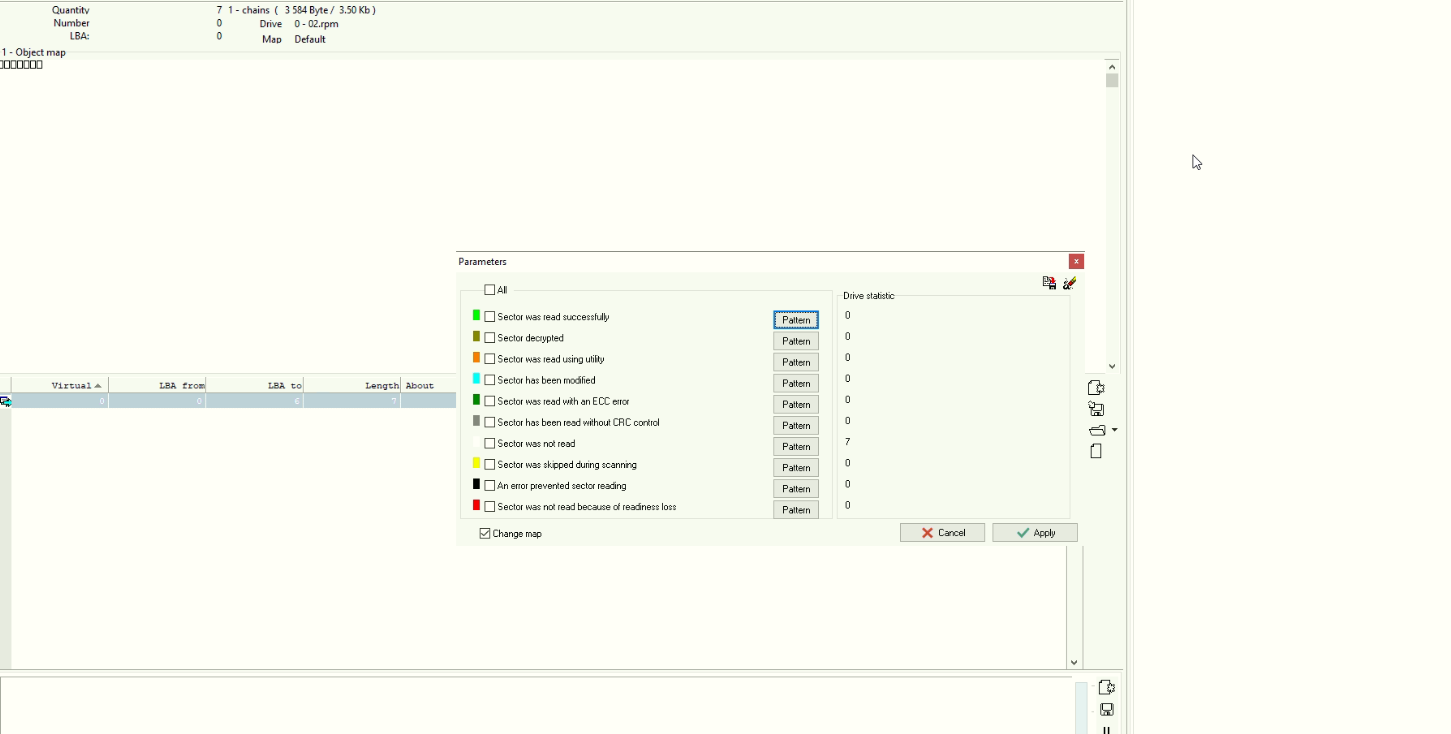Click the bottom log text area
The width and height of the screenshot is (1451, 734).
coord(537,705)
